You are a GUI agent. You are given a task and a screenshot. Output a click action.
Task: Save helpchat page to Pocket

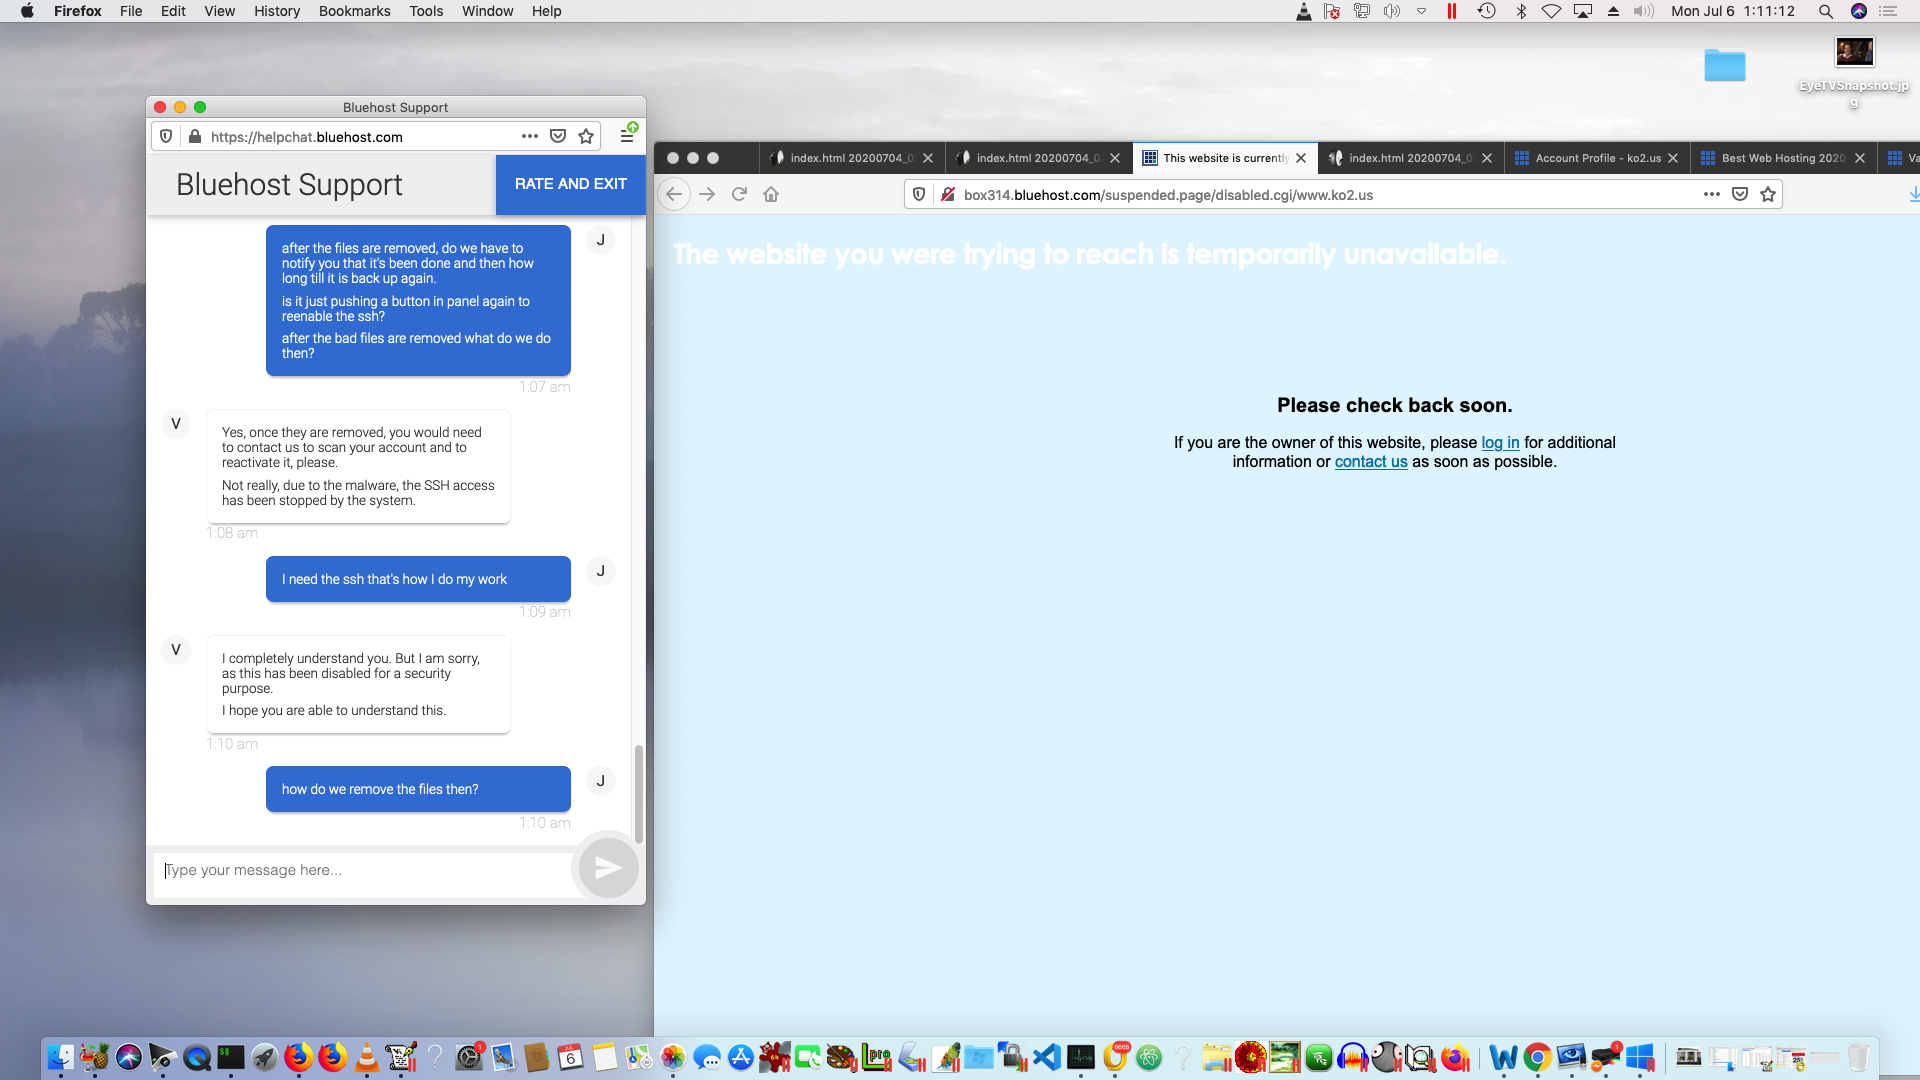[x=558, y=136]
